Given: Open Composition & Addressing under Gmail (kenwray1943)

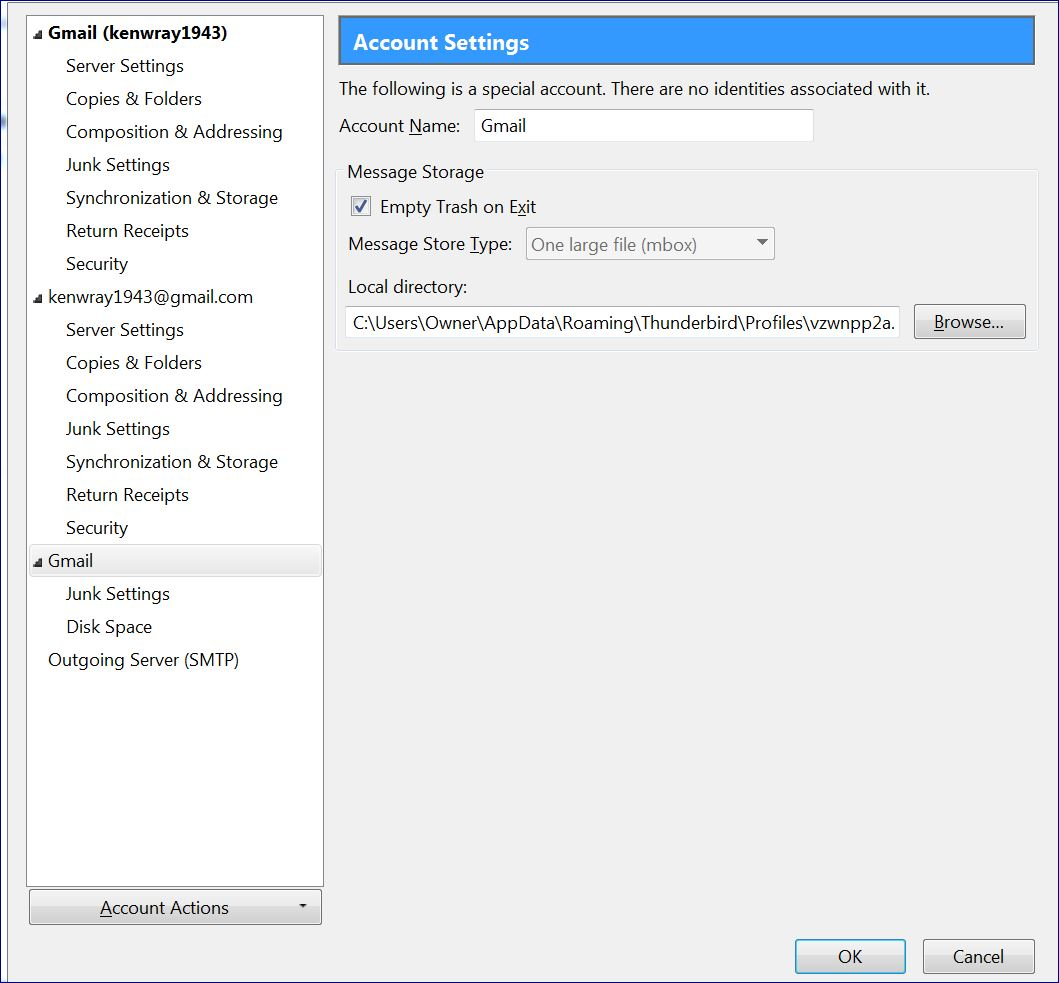Looking at the screenshot, I should point(174,132).
